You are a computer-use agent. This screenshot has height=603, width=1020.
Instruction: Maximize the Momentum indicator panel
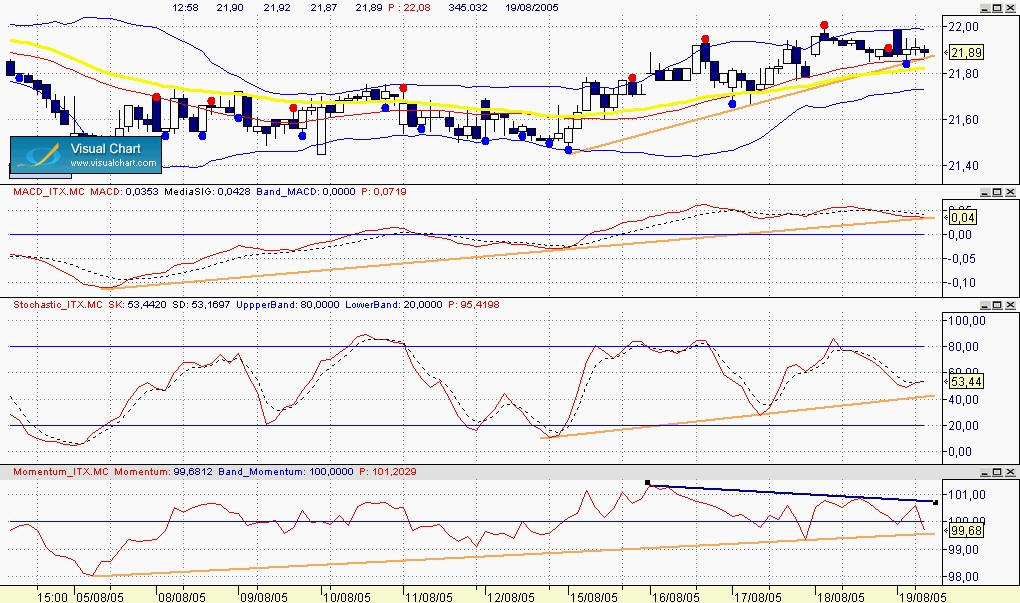point(997,470)
